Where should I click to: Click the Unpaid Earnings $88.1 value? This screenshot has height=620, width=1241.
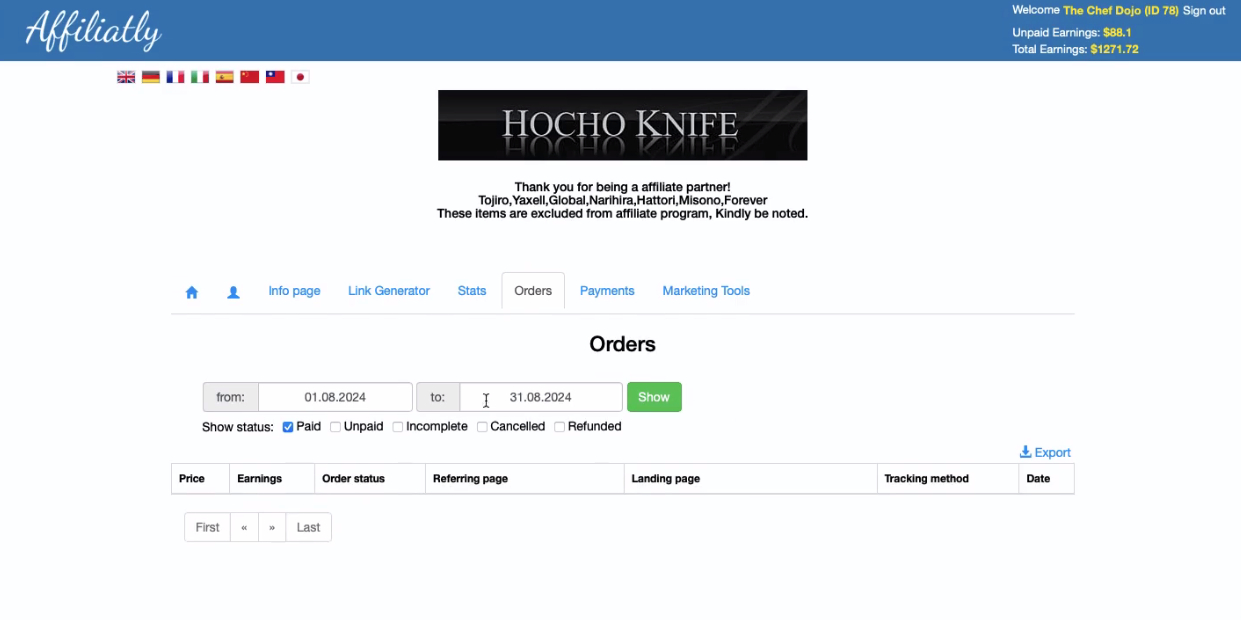click(1117, 33)
